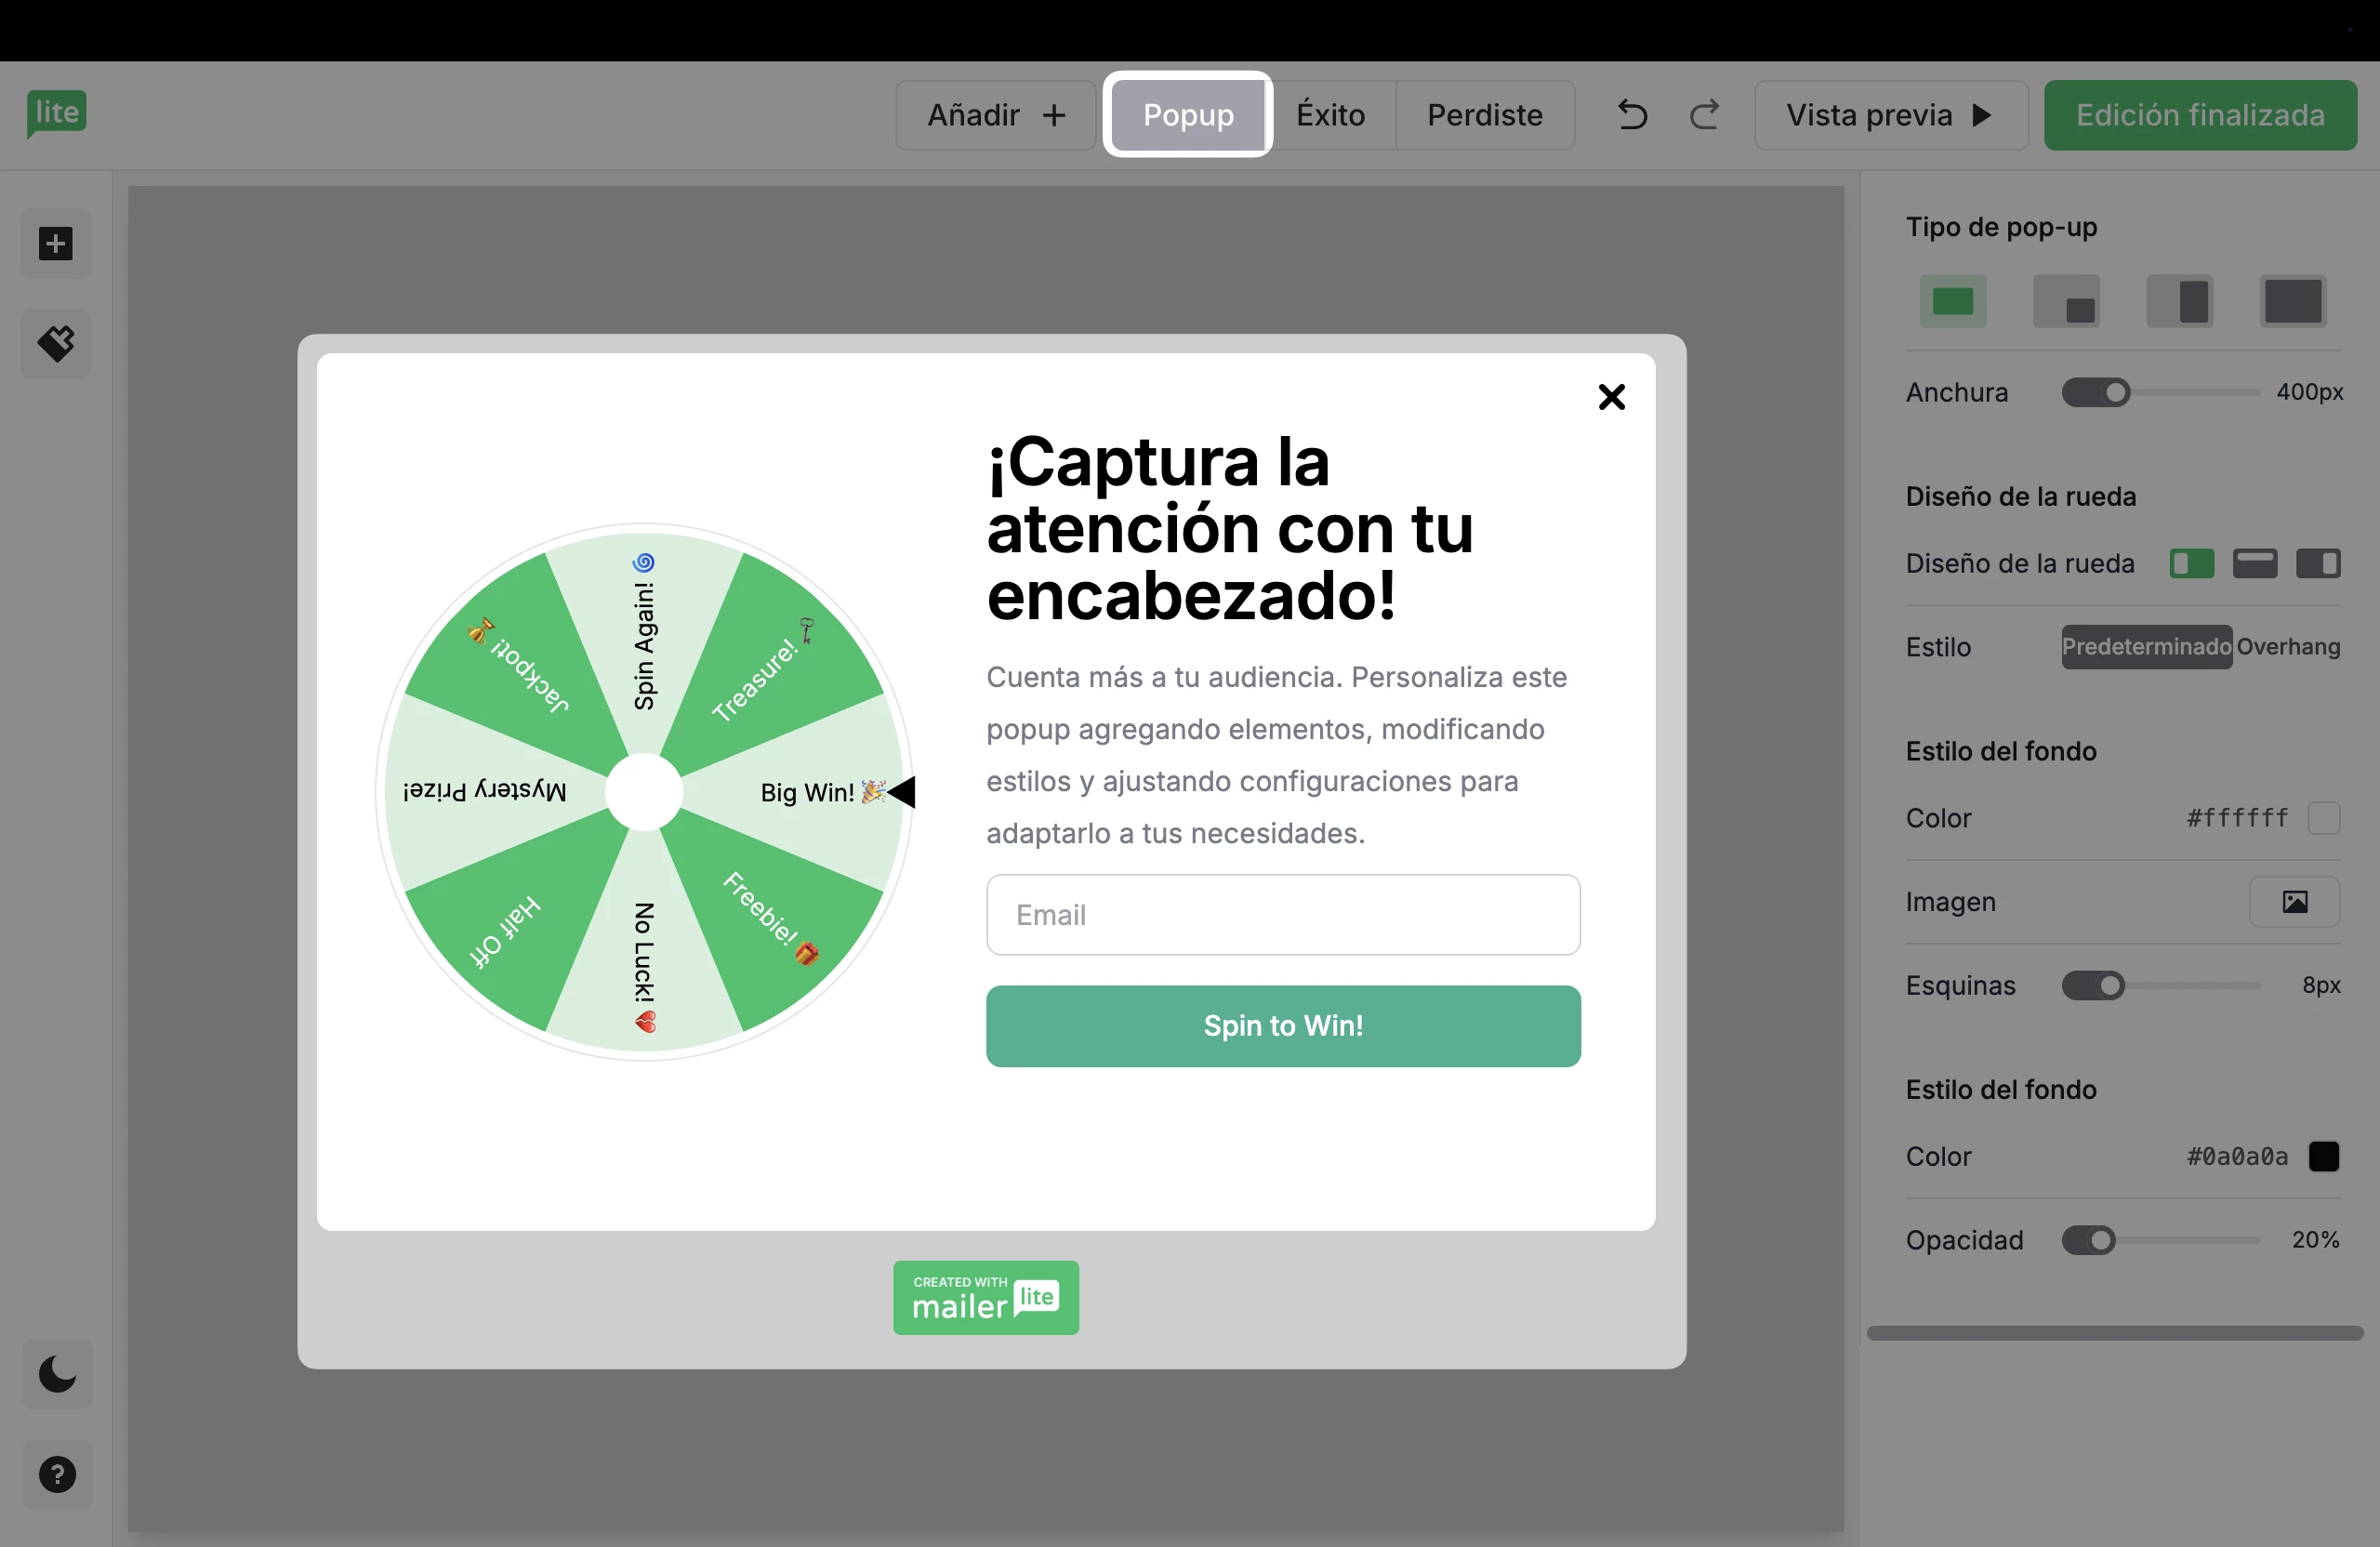Close the popup with X icon
Screen dimensions: 2380x1547
point(1611,397)
